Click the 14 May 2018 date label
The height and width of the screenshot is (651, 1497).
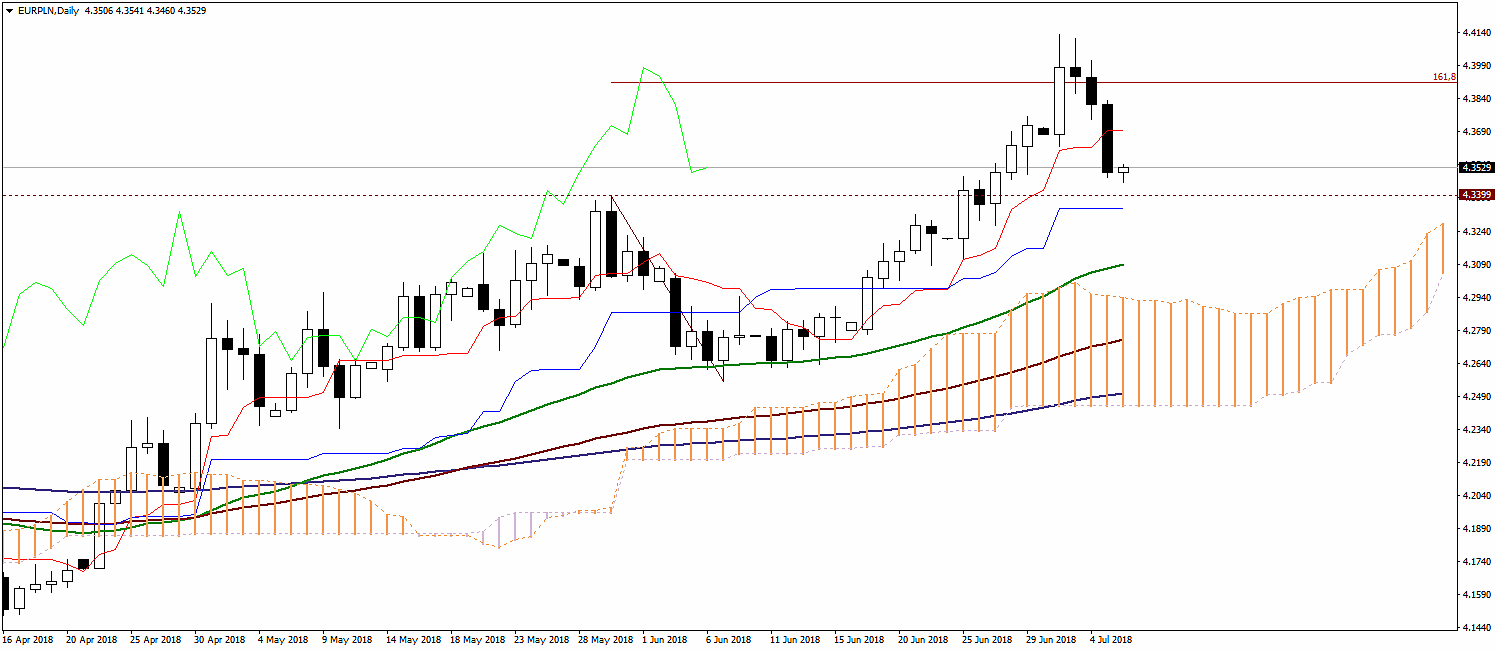tap(412, 639)
